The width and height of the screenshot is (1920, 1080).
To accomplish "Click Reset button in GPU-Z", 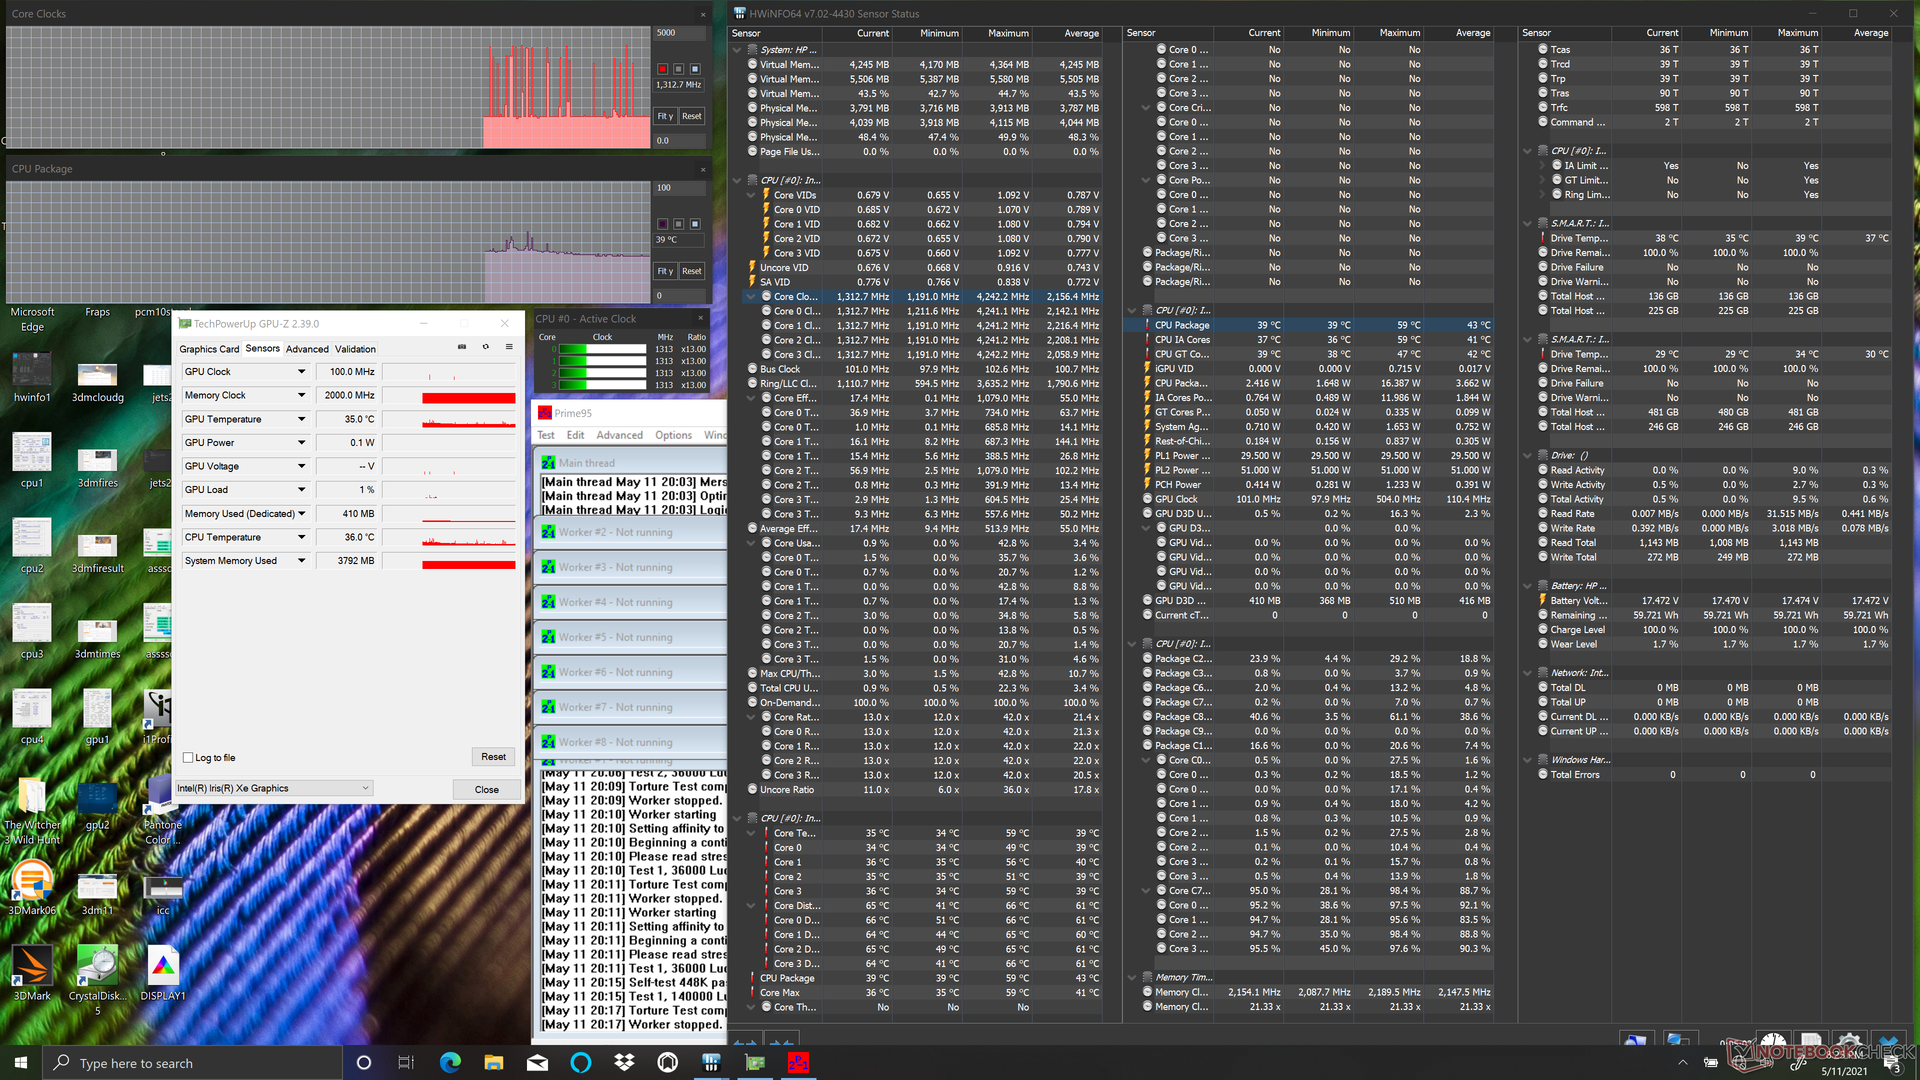I will point(493,757).
